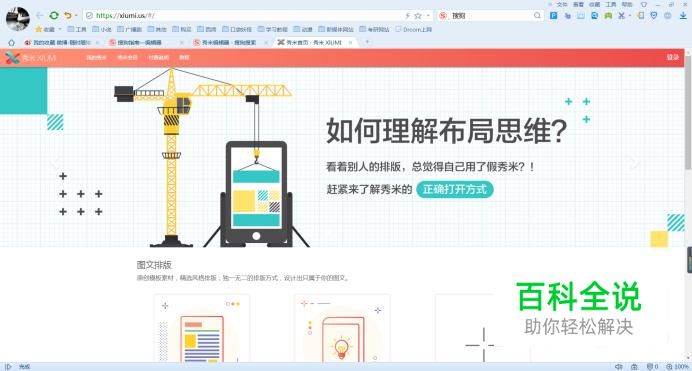Viewport: 692px width, 371px height.
Task: Open the 收藏 menu in title bar
Action: [x=594, y=4]
